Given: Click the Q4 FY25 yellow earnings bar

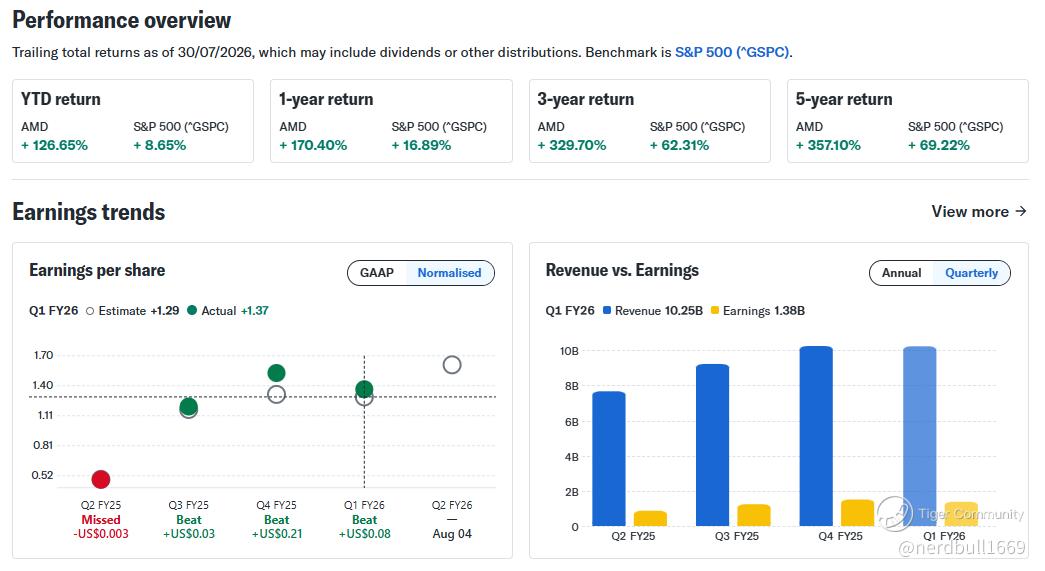Looking at the screenshot, I should [x=858, y=513].
